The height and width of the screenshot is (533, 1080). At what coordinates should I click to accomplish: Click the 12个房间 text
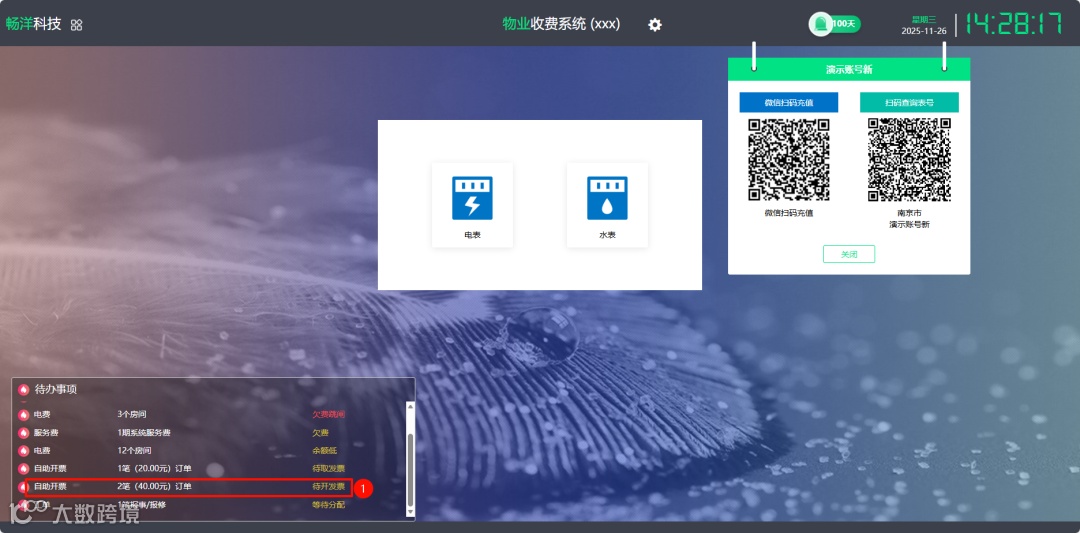point(134,451)
